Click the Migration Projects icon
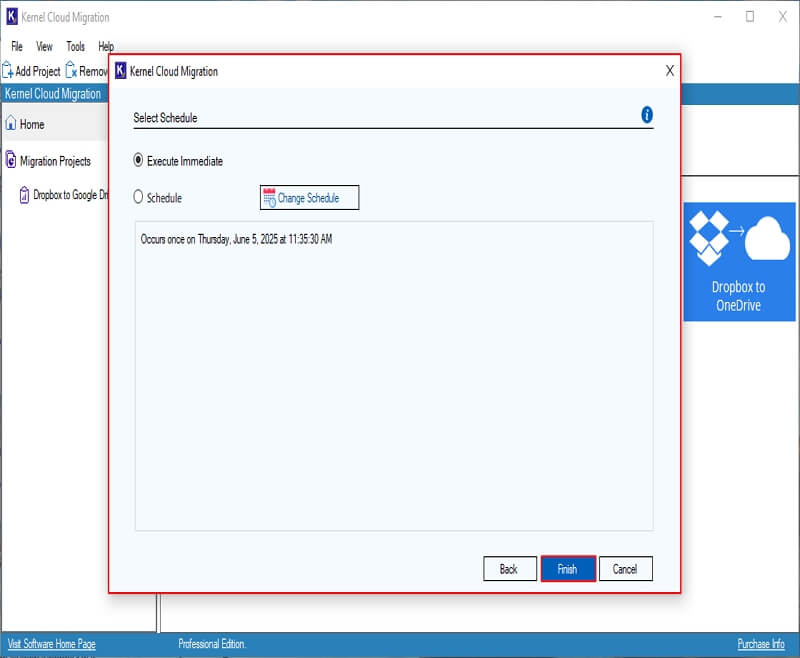This screenshot has width=800, height=658. (x=11, y=160)
